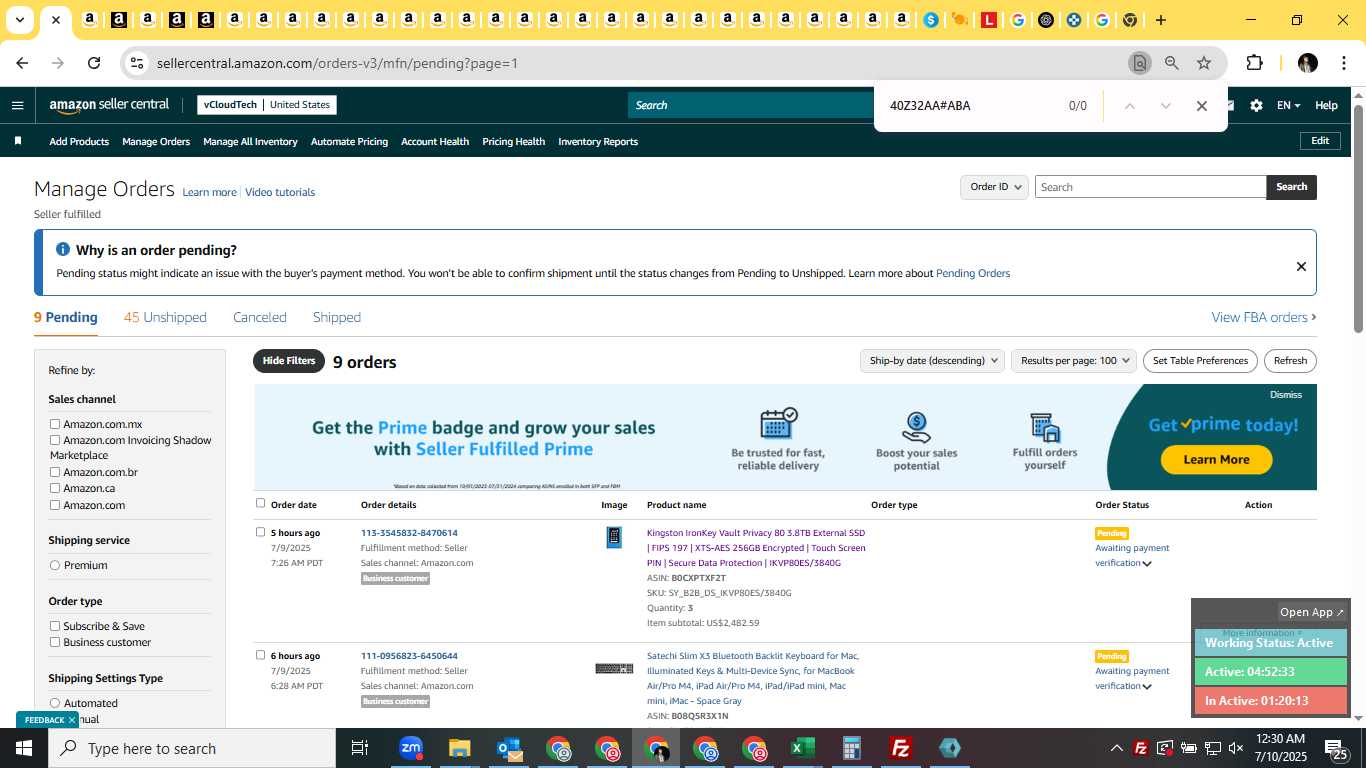This screenshot has width=1366, height=768.
Task: Open the settings gear in Seller Central header
Action: point(1256,105)
